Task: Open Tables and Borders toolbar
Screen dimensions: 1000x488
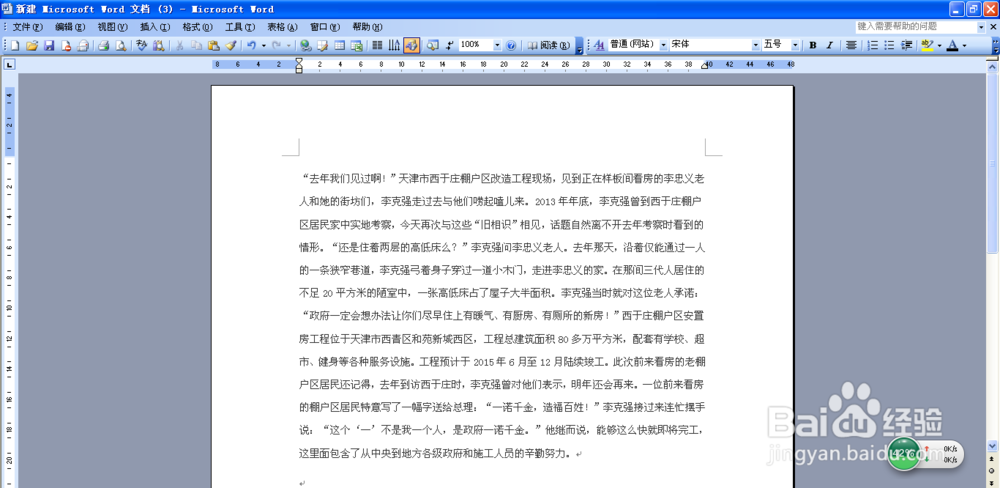Action: click(x=323, y=45)
